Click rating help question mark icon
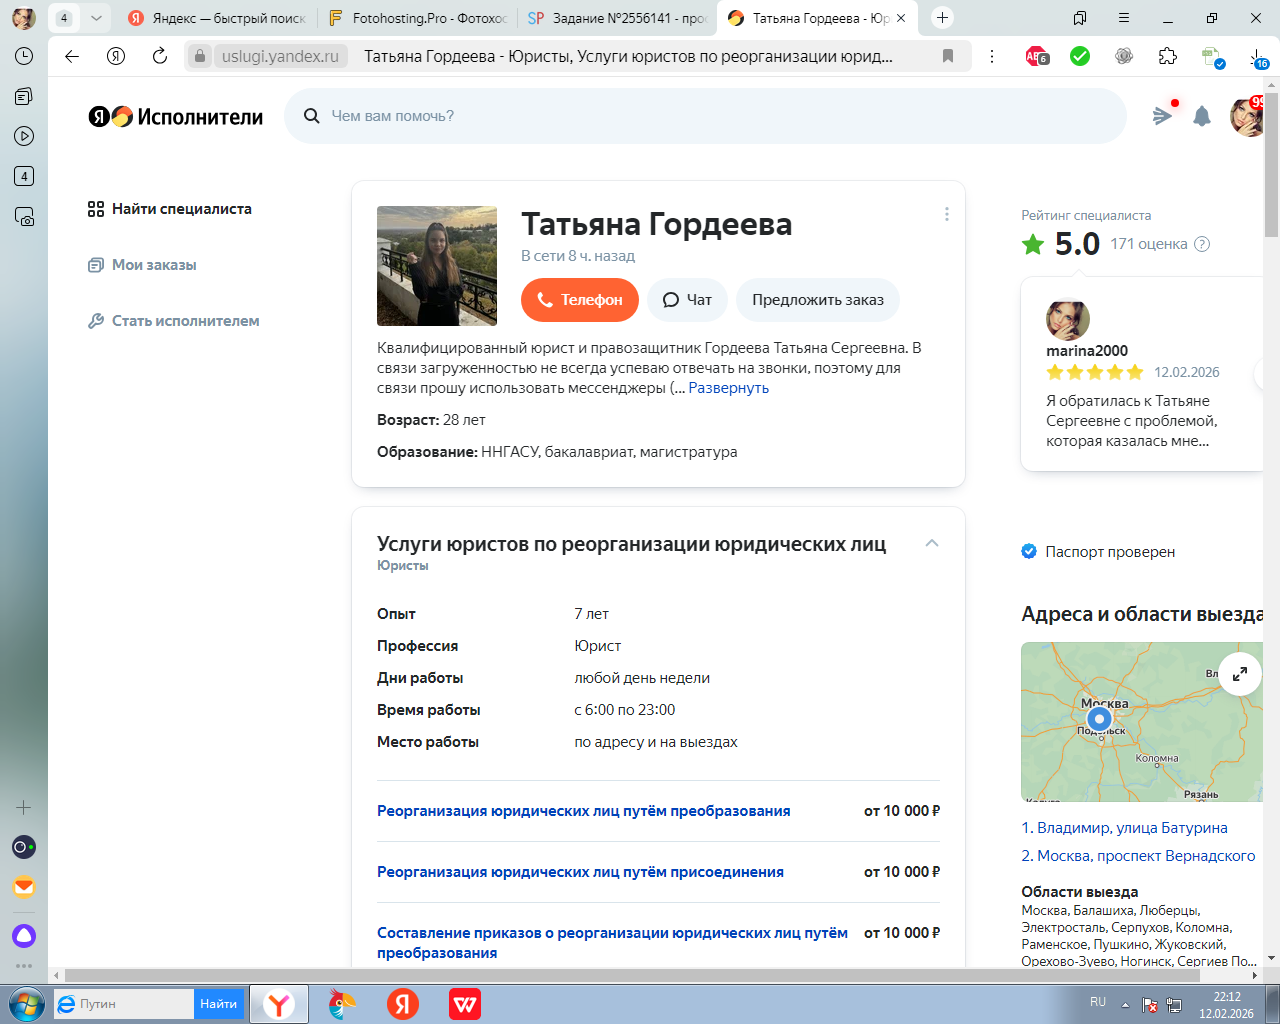 (1202, 244)
